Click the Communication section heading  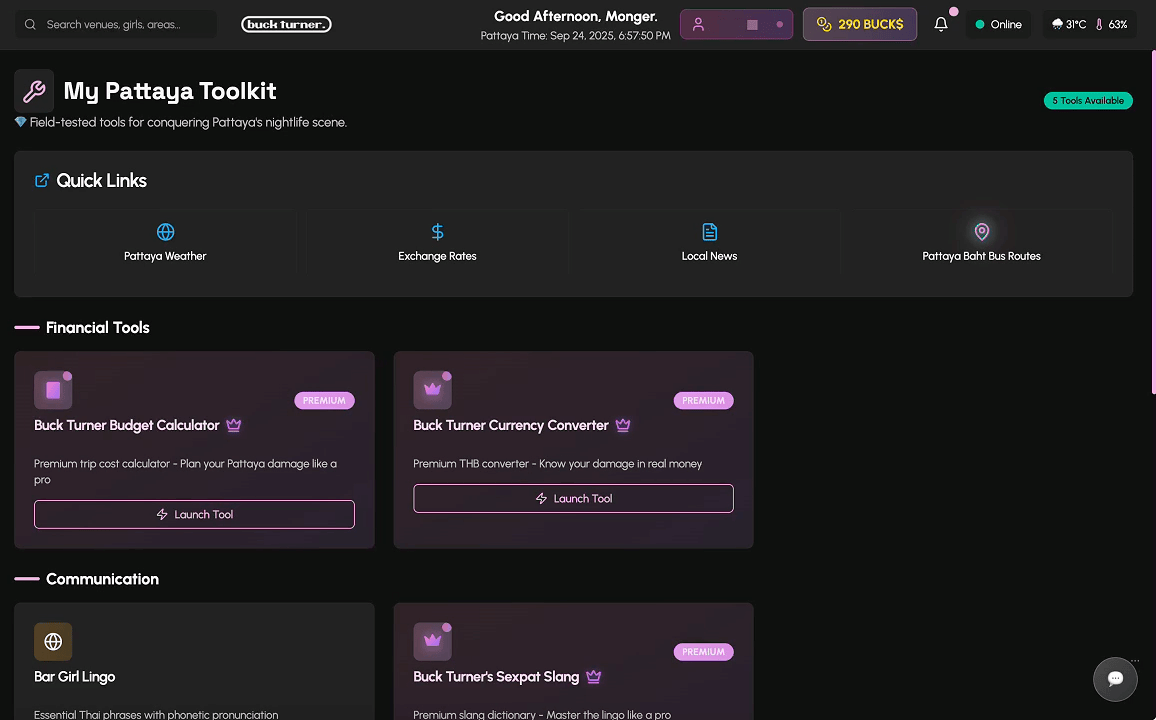(102, 579)
